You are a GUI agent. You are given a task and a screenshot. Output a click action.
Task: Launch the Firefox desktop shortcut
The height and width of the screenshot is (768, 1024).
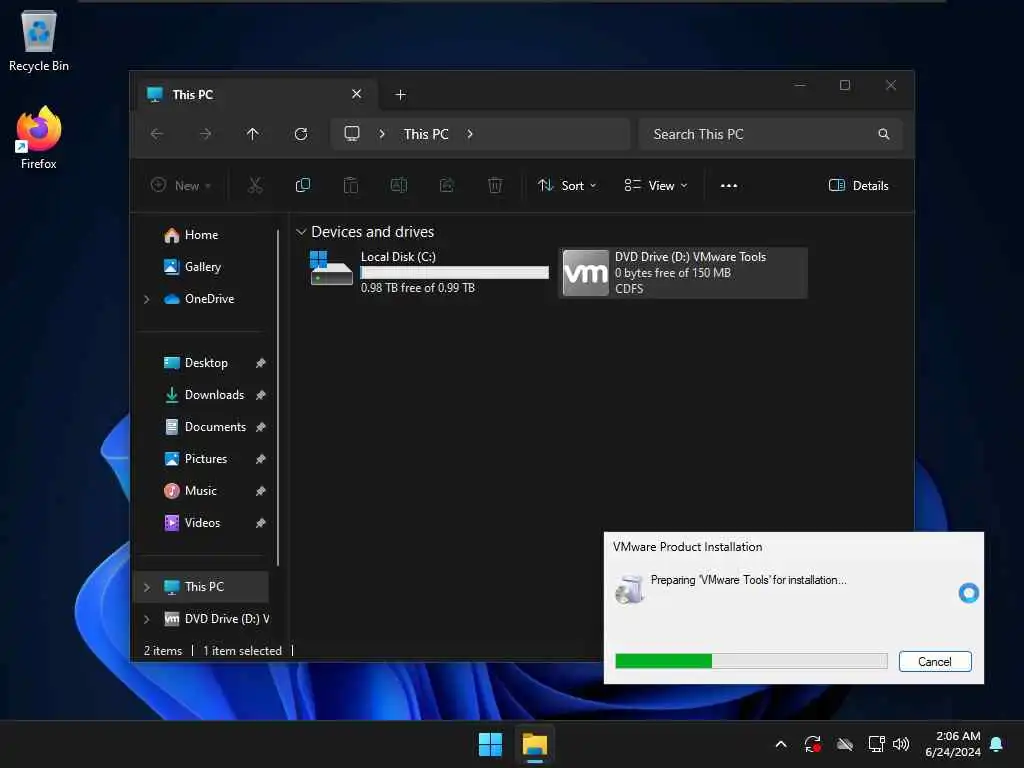(x=39, y=138)
